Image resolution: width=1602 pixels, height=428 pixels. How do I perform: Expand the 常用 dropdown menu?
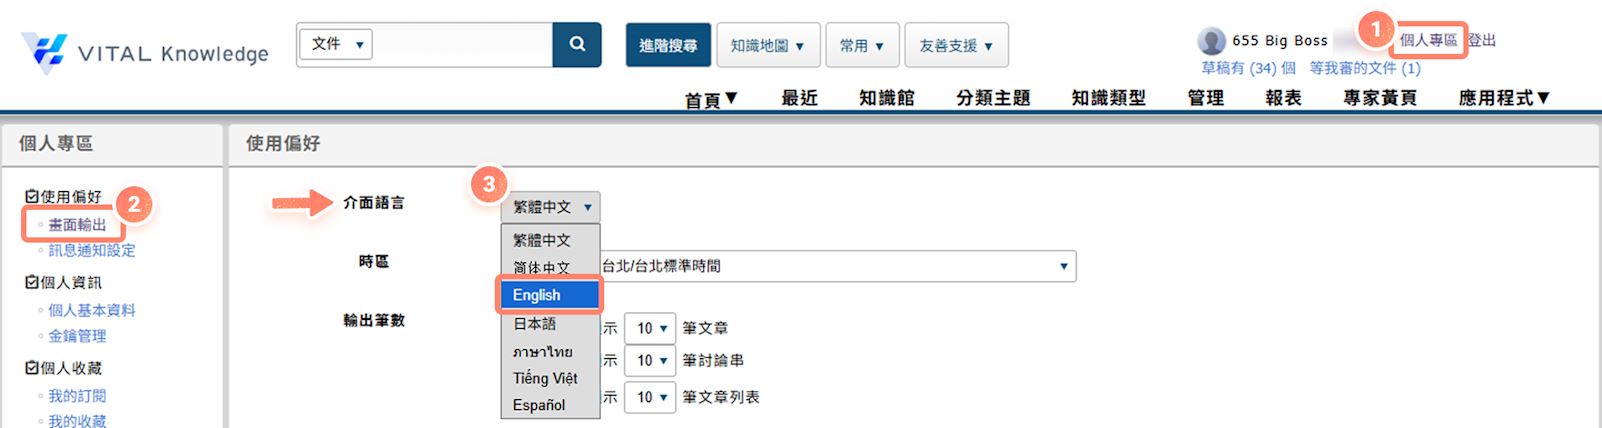pyautogui.click(x=861, y=45)
